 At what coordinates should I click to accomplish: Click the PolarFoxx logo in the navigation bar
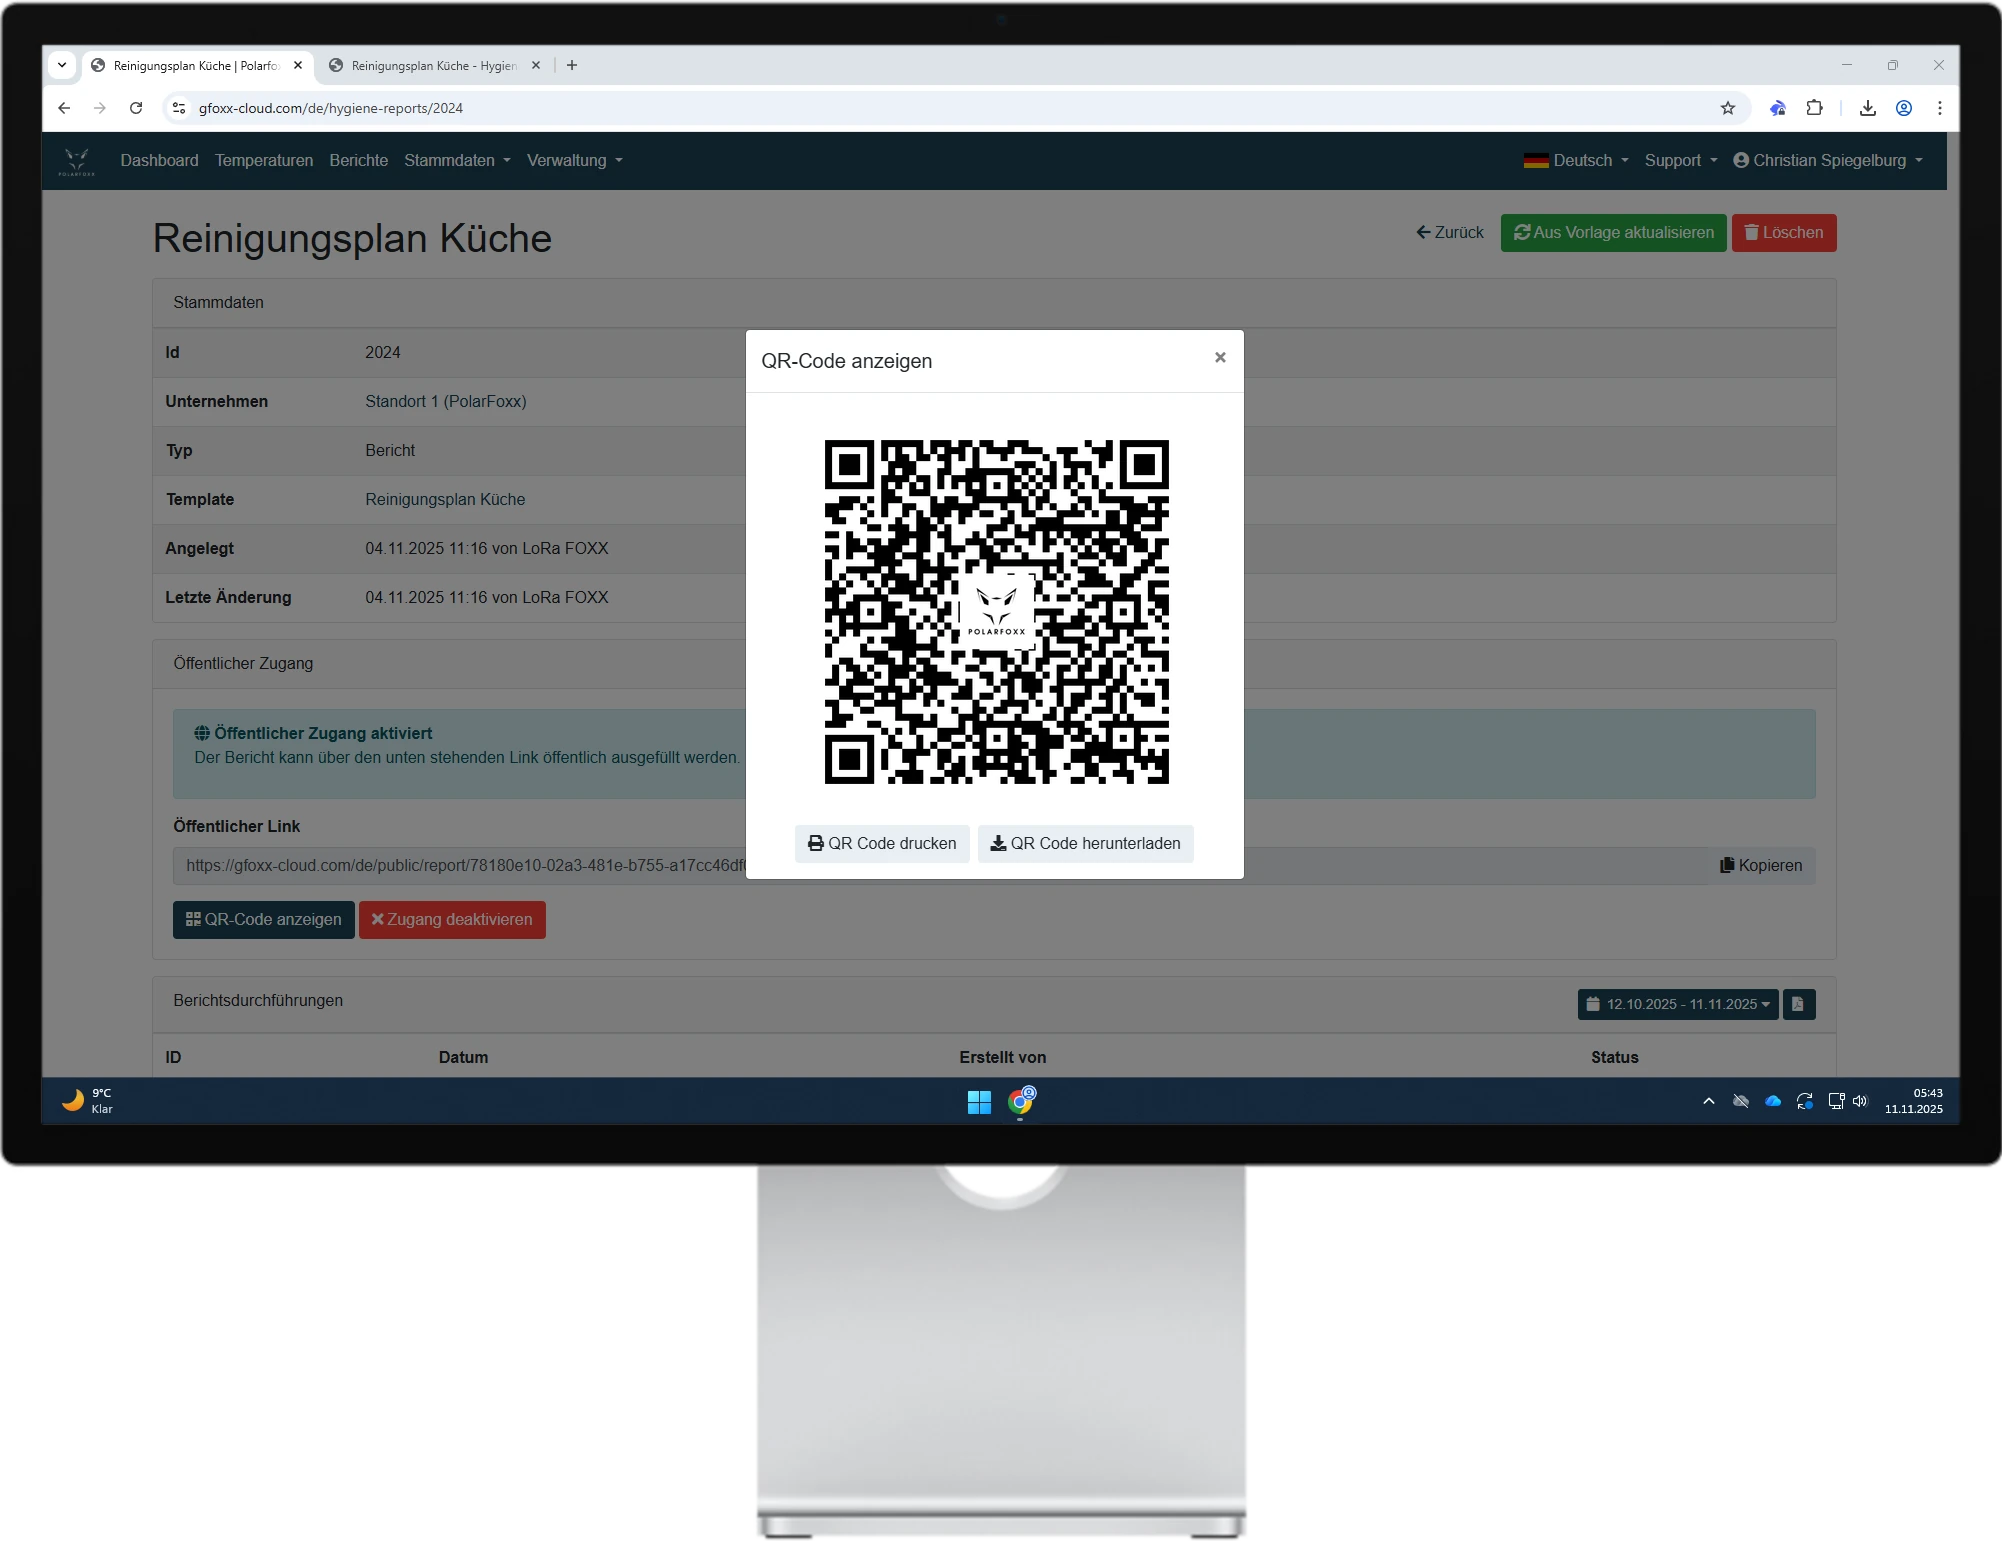pyautogui.click(x=77, y=161)
